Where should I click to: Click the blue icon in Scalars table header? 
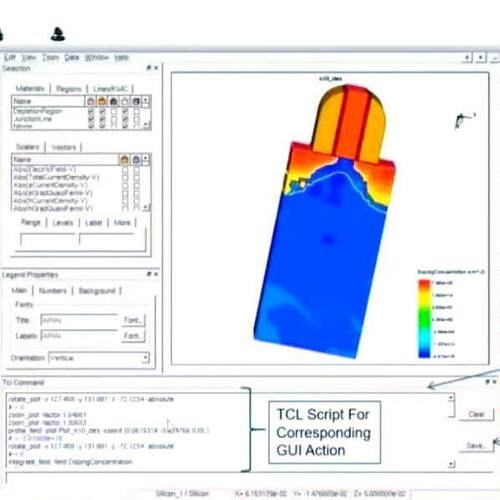click(136, 160)
